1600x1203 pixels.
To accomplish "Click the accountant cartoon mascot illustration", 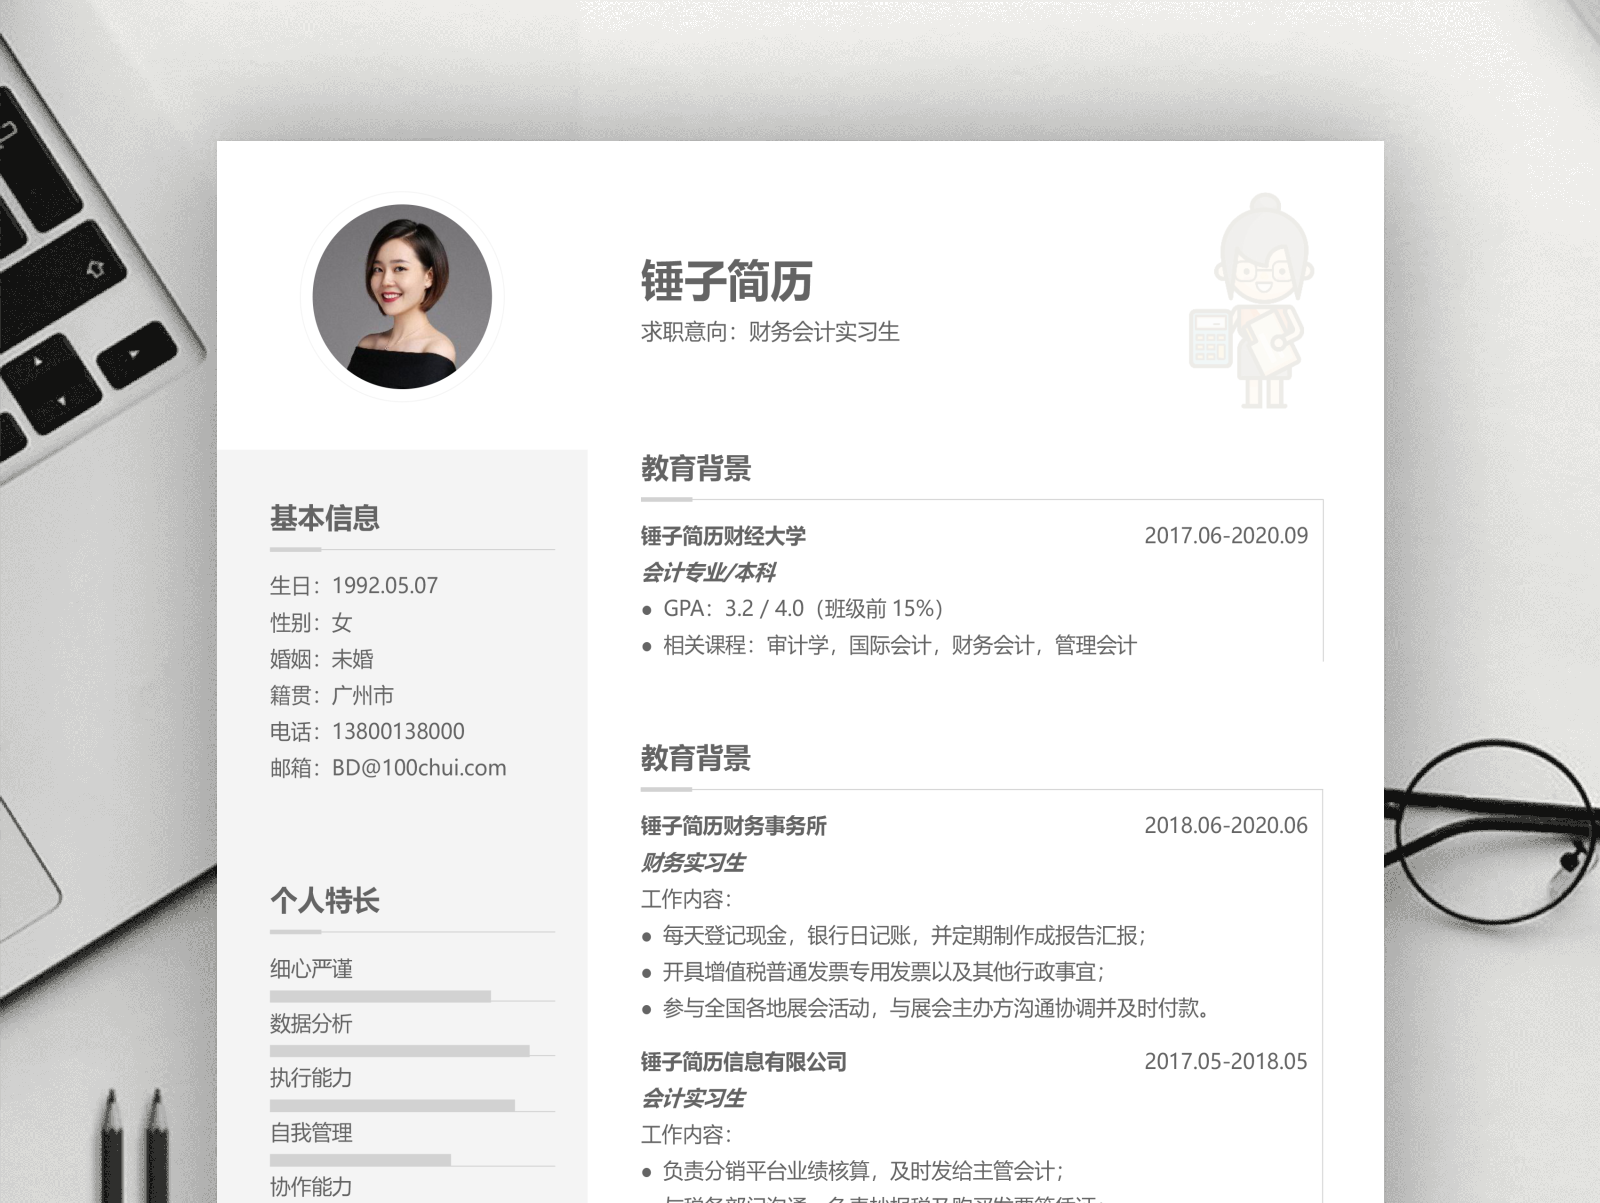I will 1251,301.
